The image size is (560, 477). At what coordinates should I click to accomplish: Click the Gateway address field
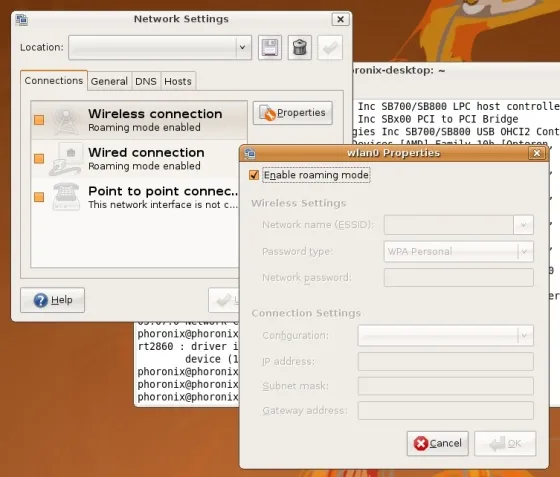(x=445, y=411)
